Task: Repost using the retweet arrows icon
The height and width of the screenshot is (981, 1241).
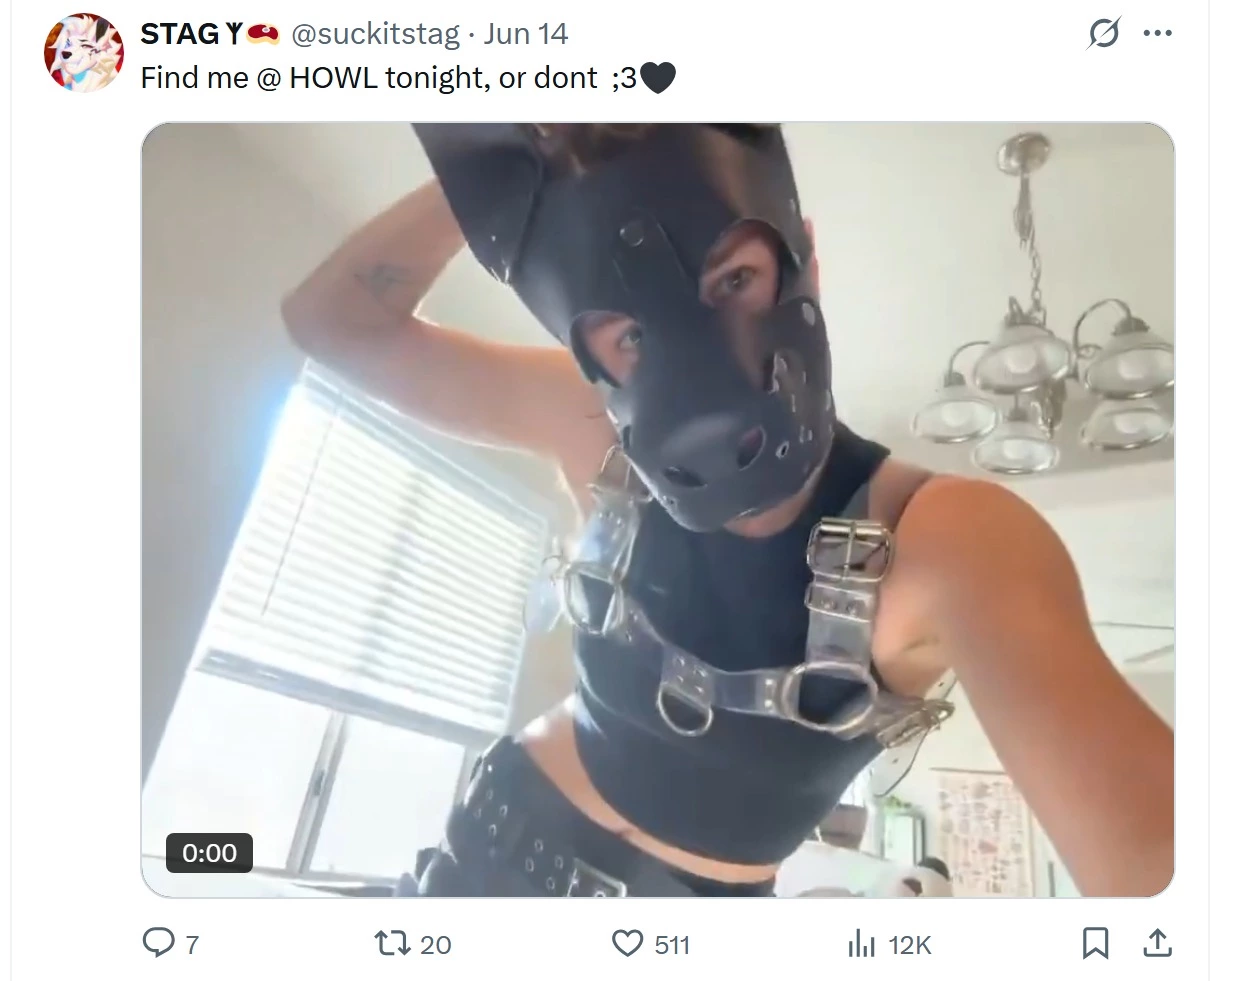Action: [x=390, y=943]
